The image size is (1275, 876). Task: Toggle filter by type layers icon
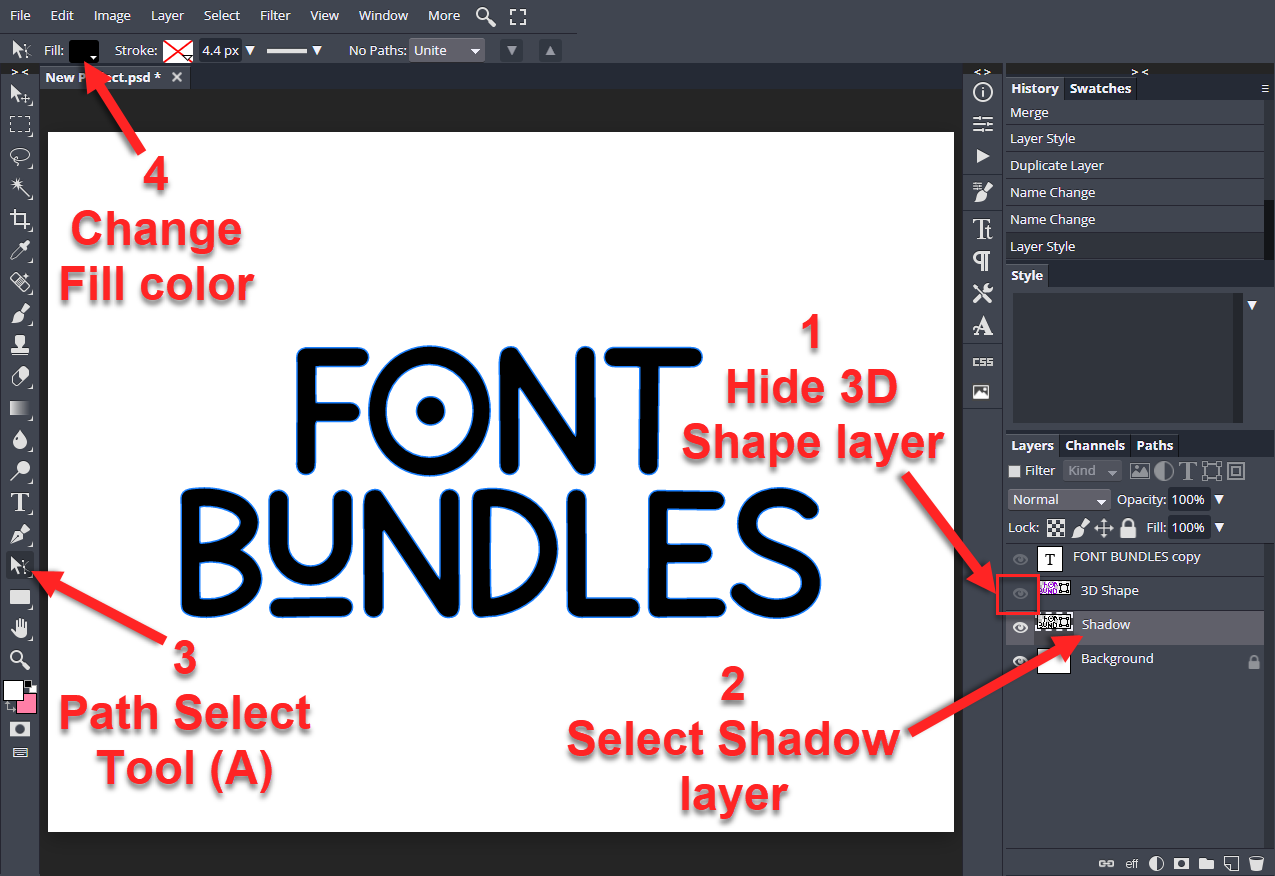(1187, 471)
